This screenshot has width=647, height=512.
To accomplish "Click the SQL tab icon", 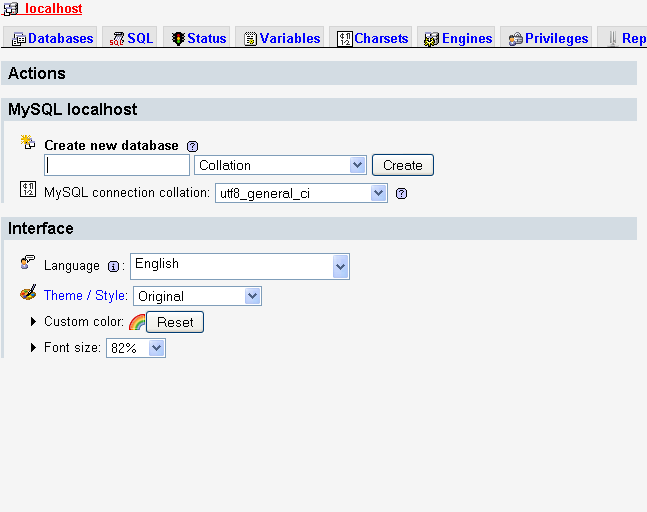I will (x=117, y=39).
